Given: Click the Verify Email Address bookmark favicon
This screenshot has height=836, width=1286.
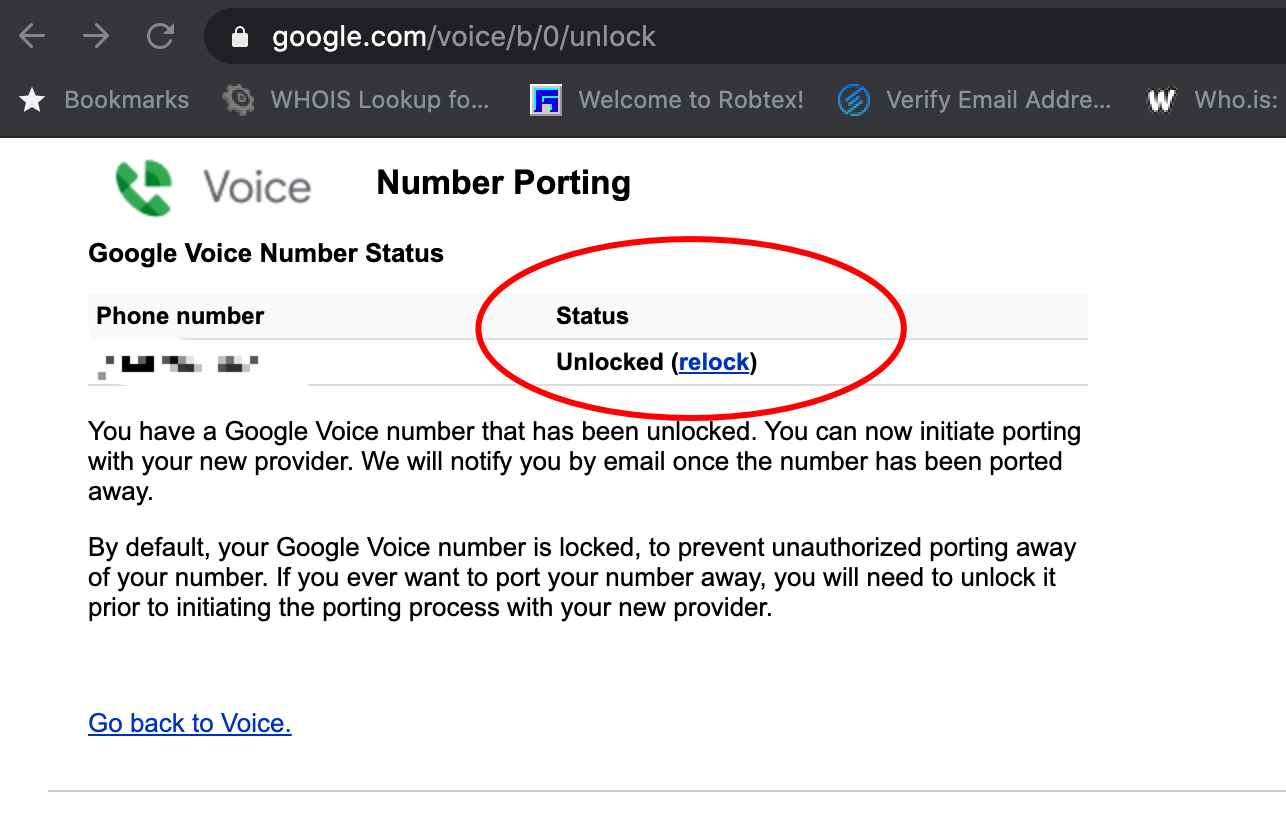Looking at the screenshot, I should tap(853, 100).
